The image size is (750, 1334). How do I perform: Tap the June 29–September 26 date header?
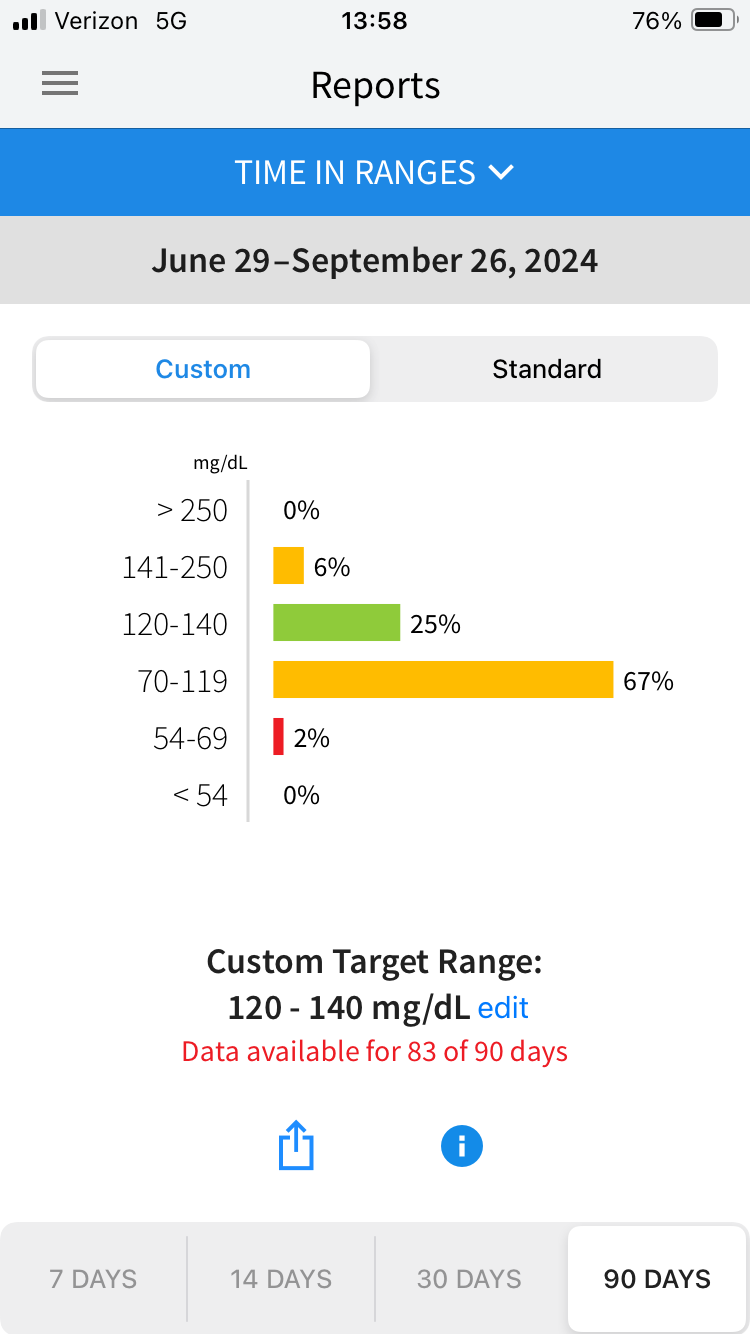(375, 261)
